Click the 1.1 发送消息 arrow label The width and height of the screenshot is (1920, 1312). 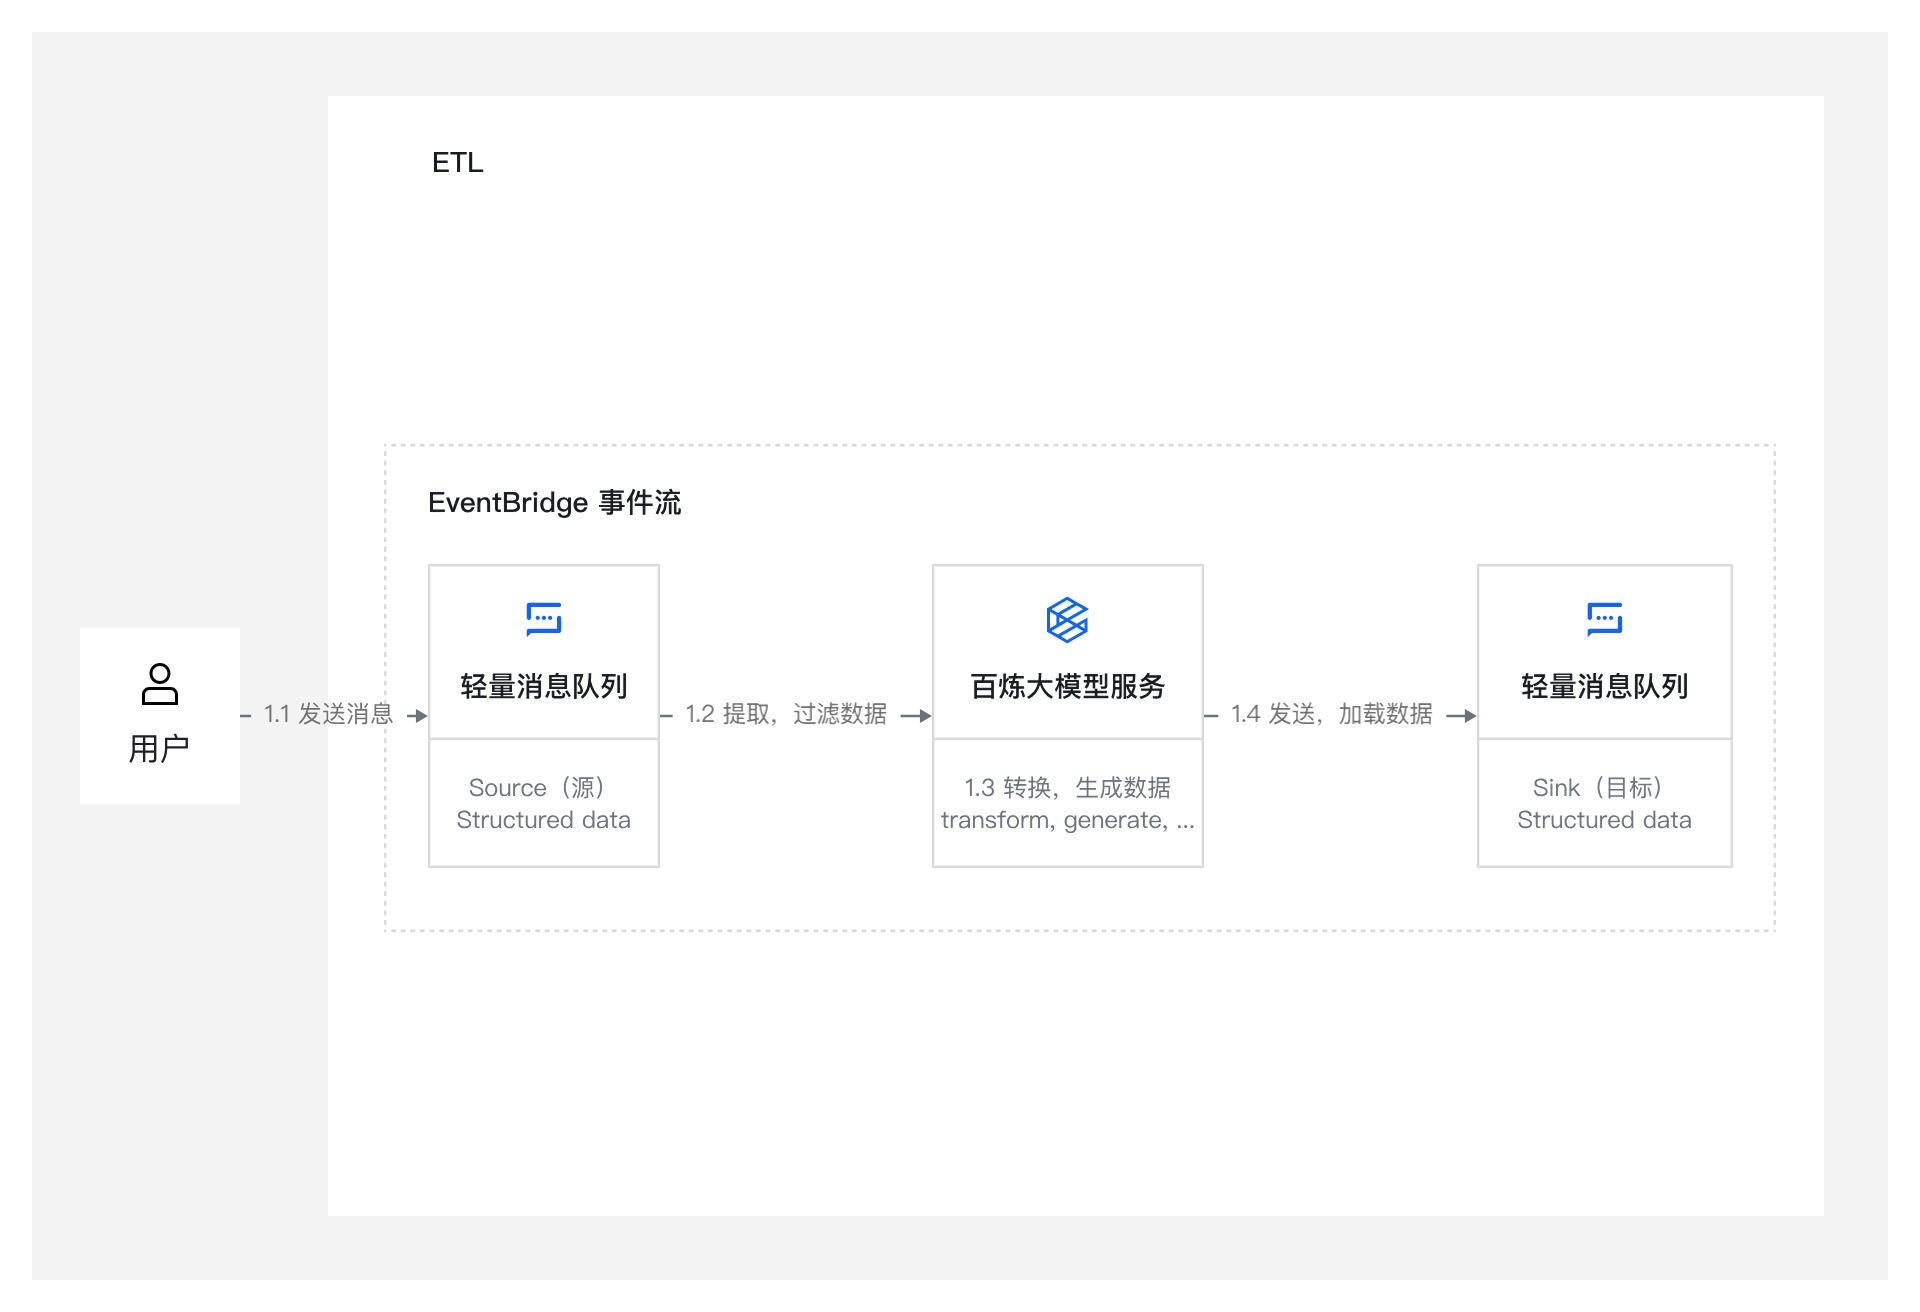[x=328, y=714]
